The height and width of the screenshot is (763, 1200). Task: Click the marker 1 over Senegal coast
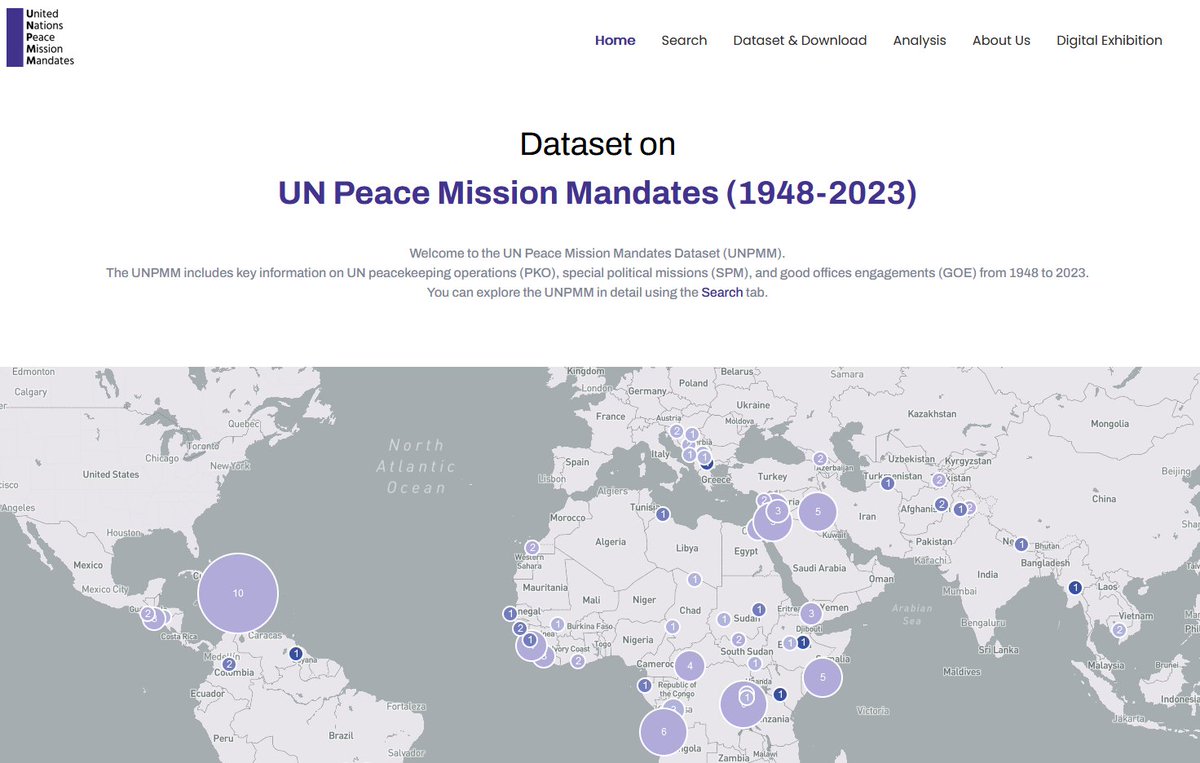pos(510,613)
